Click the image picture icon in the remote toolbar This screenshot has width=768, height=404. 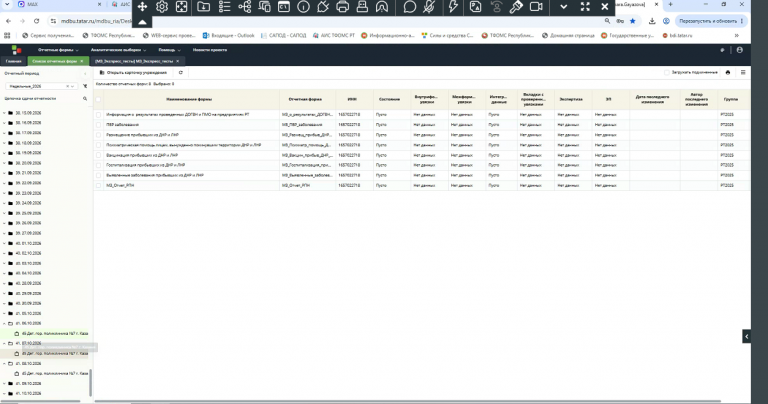(475, 7)
